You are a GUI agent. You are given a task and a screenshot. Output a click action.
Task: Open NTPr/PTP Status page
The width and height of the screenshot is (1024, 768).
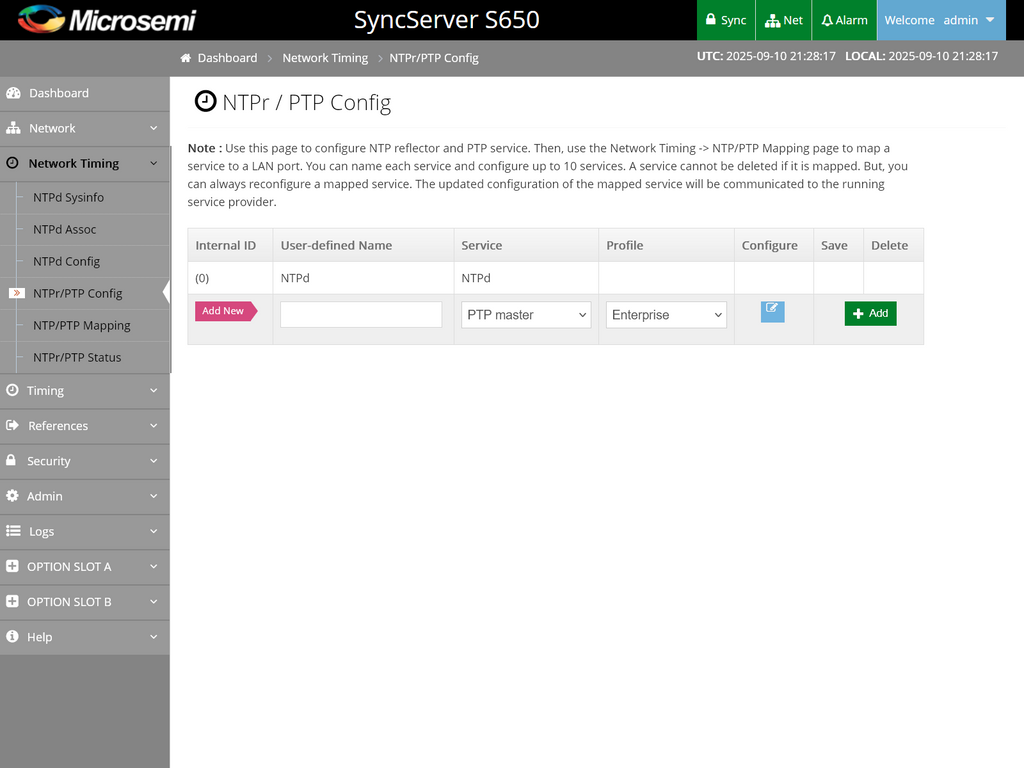(x=77, y=357)
